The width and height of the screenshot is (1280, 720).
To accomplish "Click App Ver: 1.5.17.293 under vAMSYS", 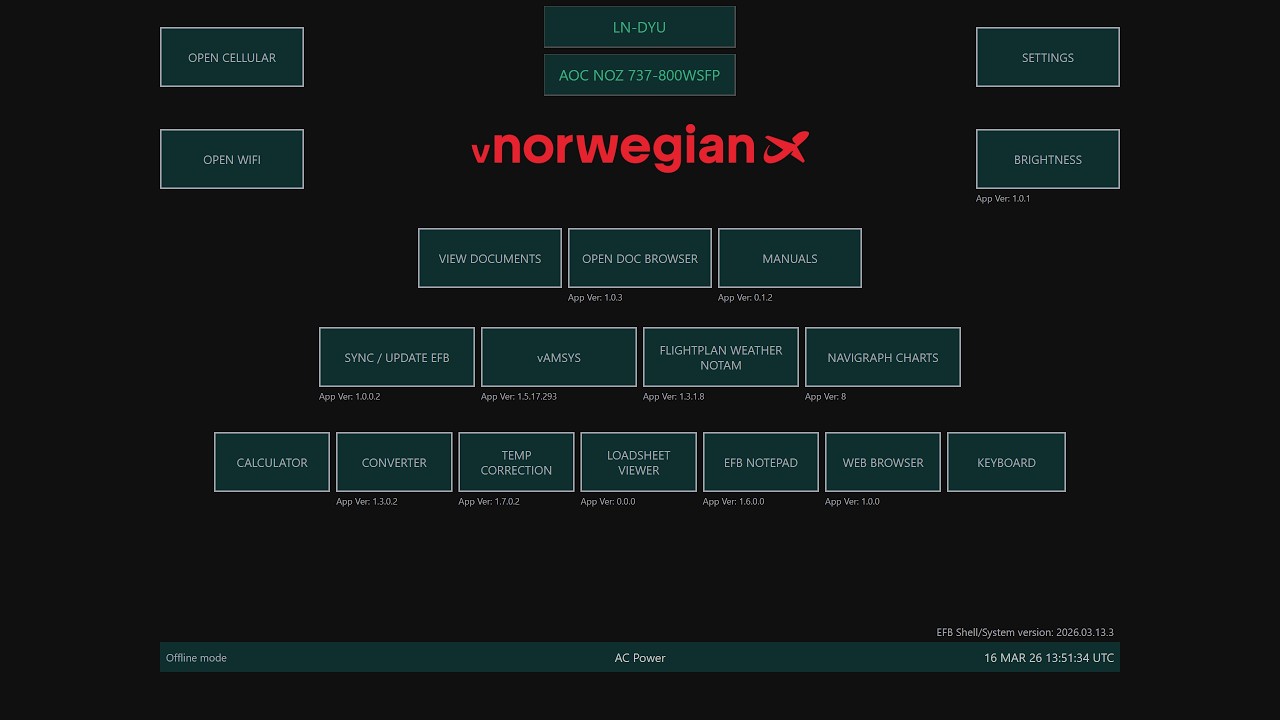I will click(x=519, y=396).
